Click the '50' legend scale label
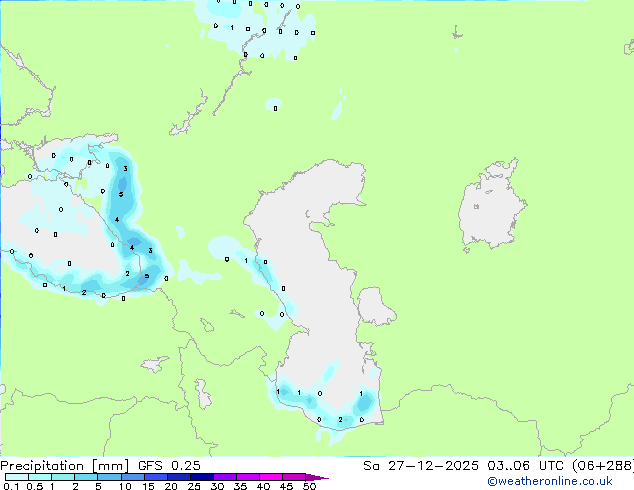This screenshot has height=490, width=634. [310, 486]
